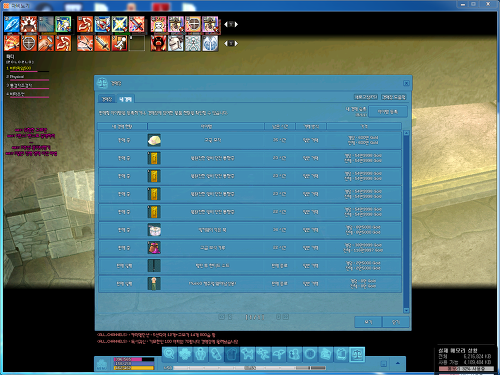This screenshot has width=500, height=375.
Task: Select the straw hat item listing icon
Action: coord(154,140)
